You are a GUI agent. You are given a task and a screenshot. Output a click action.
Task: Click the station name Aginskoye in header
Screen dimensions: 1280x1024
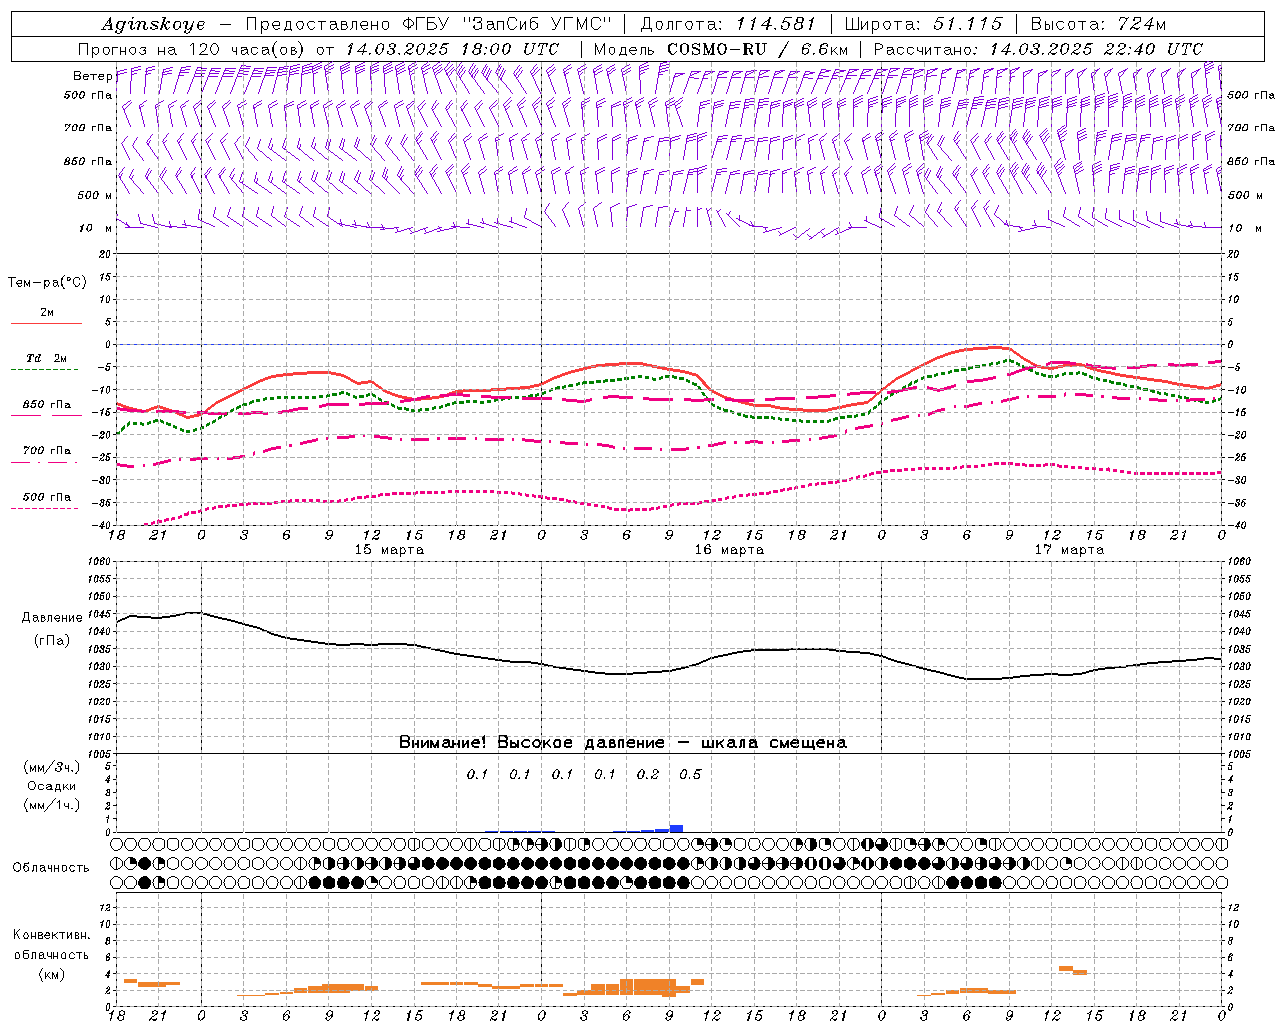(152, 24)
